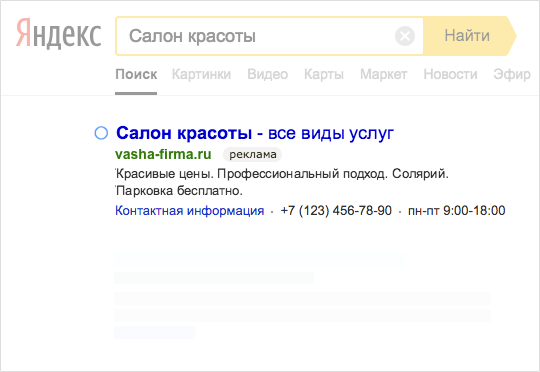Follow the vasha-firma.ru green URL
Viewport: 540px width, 372px height.
[x=163, y=154]
